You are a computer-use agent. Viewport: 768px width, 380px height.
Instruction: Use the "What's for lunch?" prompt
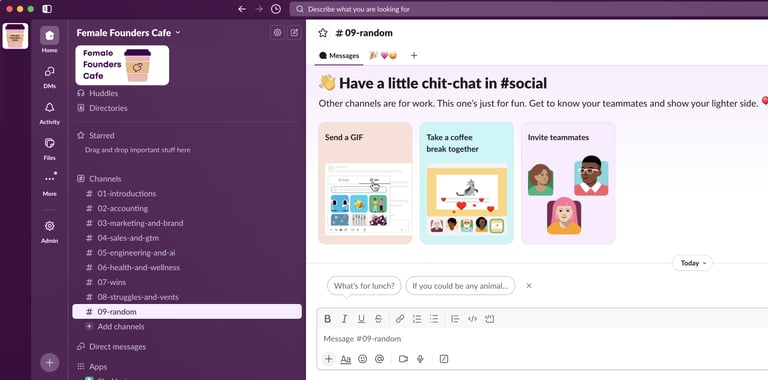pos(364,285)
